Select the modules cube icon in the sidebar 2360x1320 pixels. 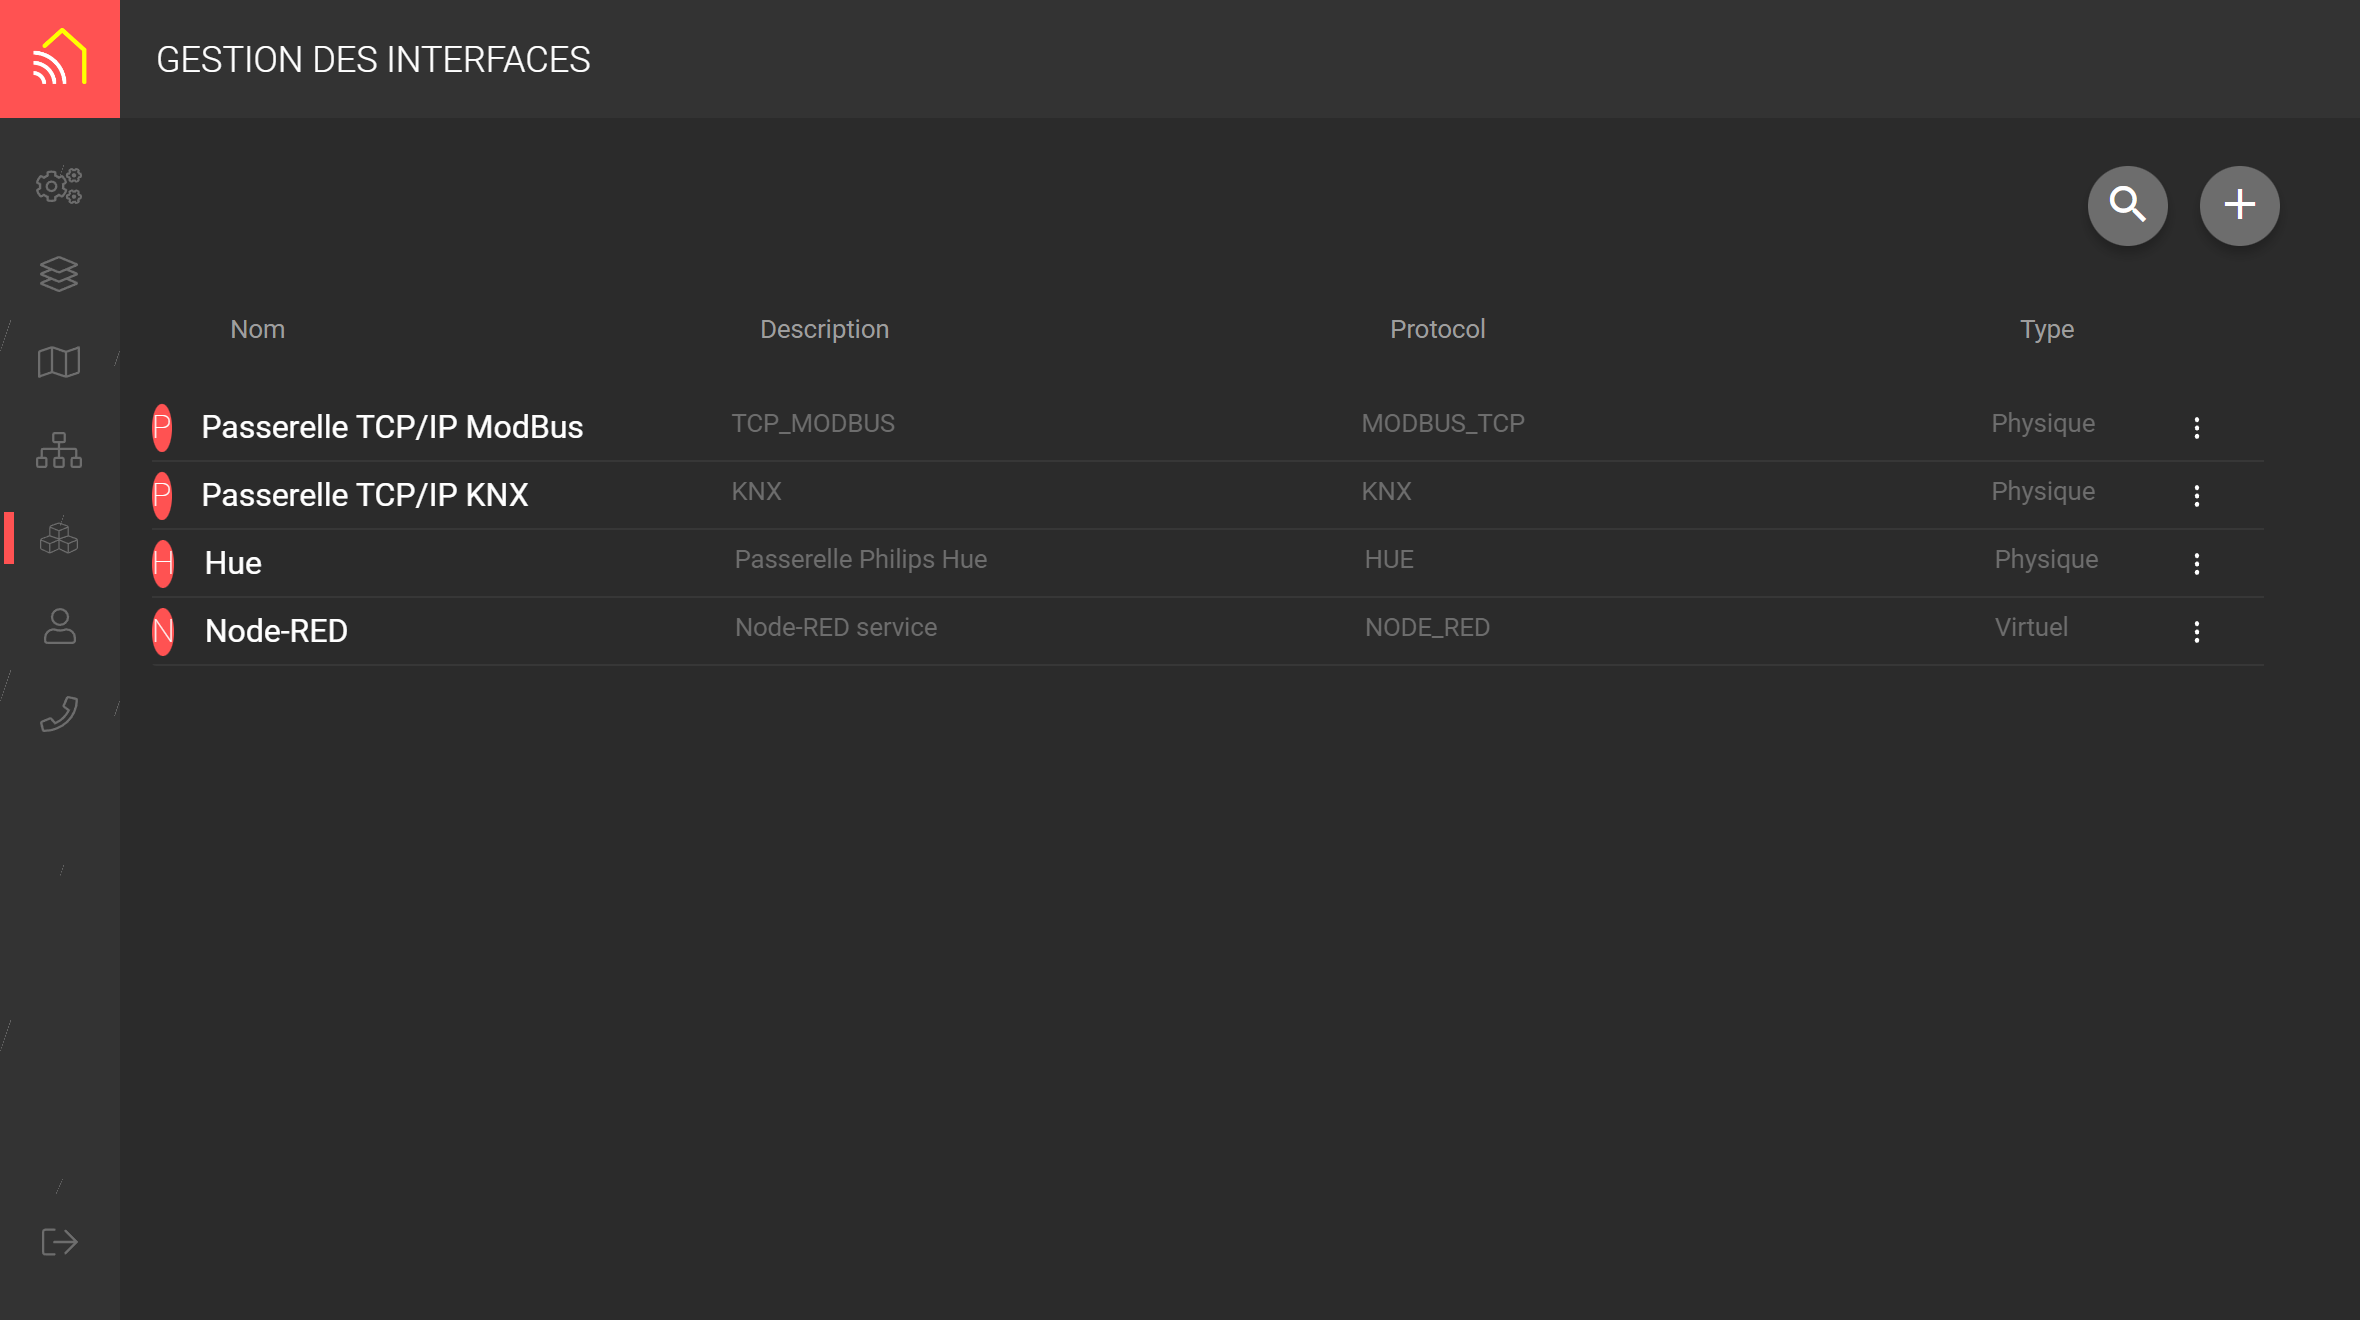tap(59, 539)
